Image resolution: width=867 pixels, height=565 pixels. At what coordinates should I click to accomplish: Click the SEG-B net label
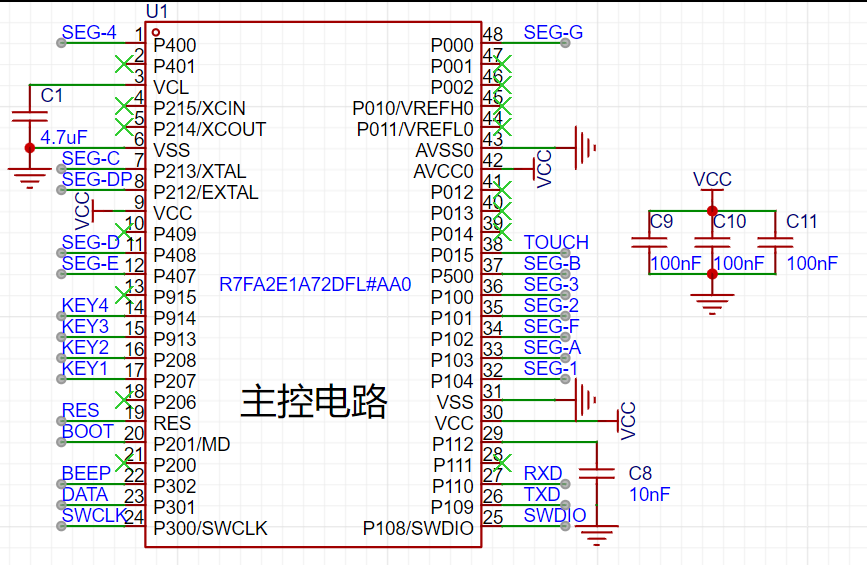click(552, 264)
